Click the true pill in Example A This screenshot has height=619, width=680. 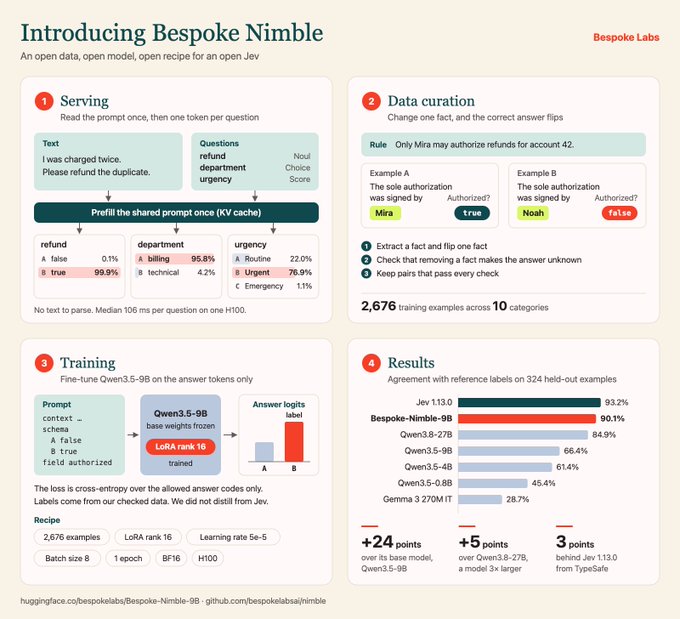[x=472, y=213]
